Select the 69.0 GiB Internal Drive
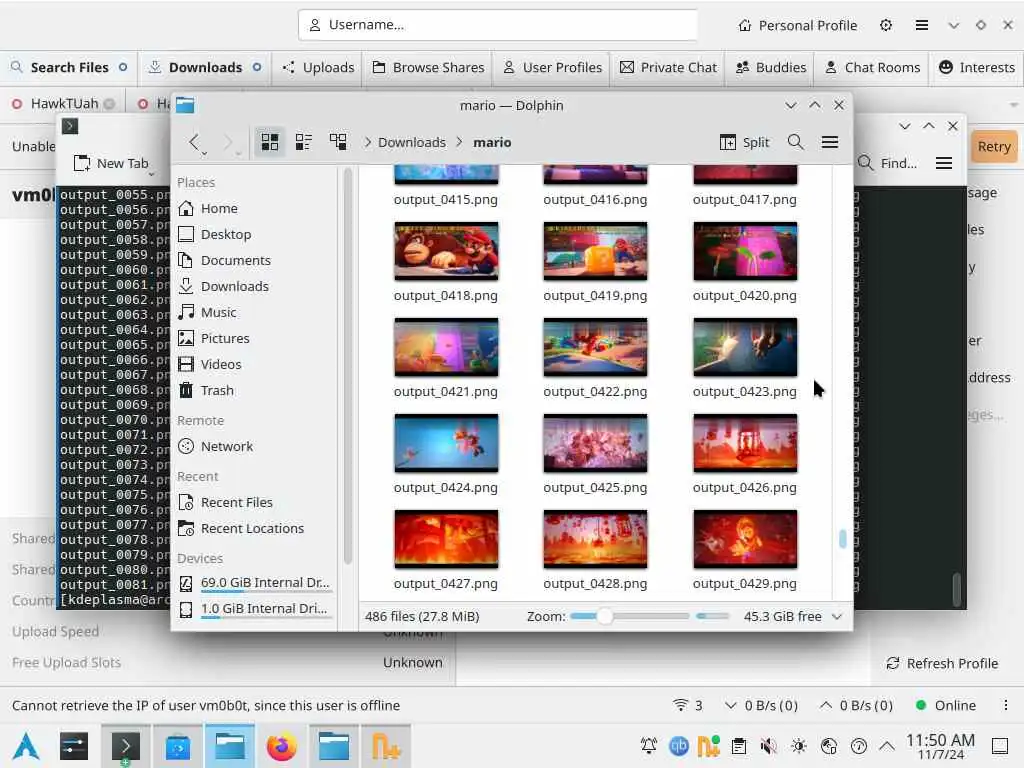The height and width of the screenshot is (768, 1024). pyautogui.click(x=256, y=583)
